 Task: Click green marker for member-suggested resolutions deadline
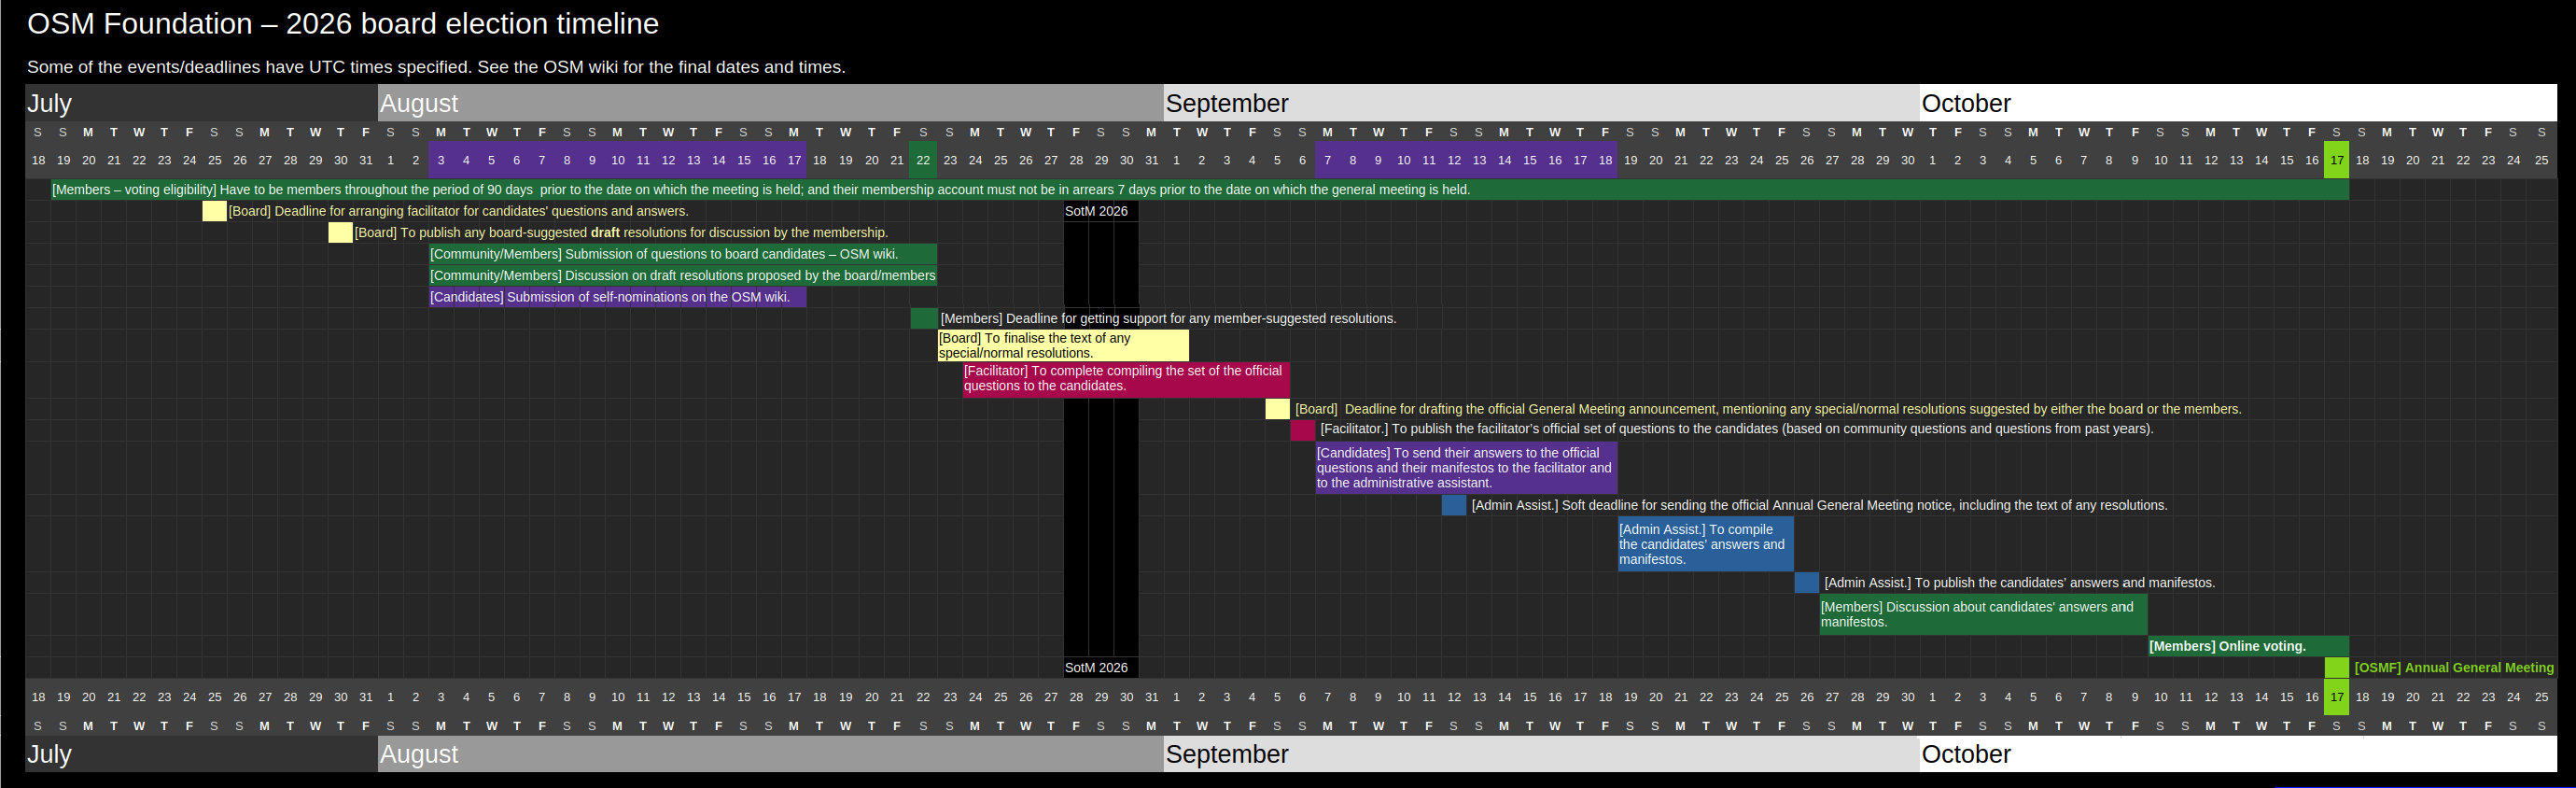coord(924,319)
